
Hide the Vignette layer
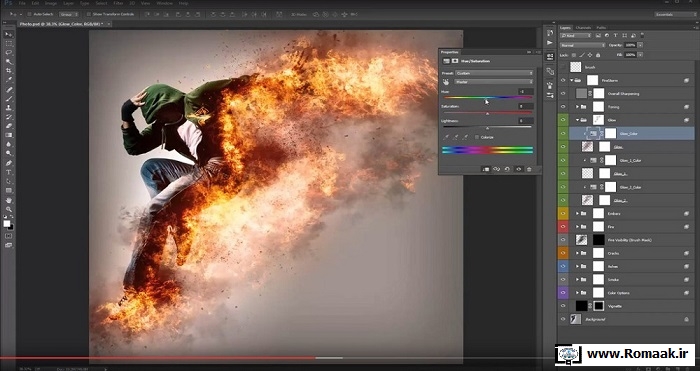(563, 306)
